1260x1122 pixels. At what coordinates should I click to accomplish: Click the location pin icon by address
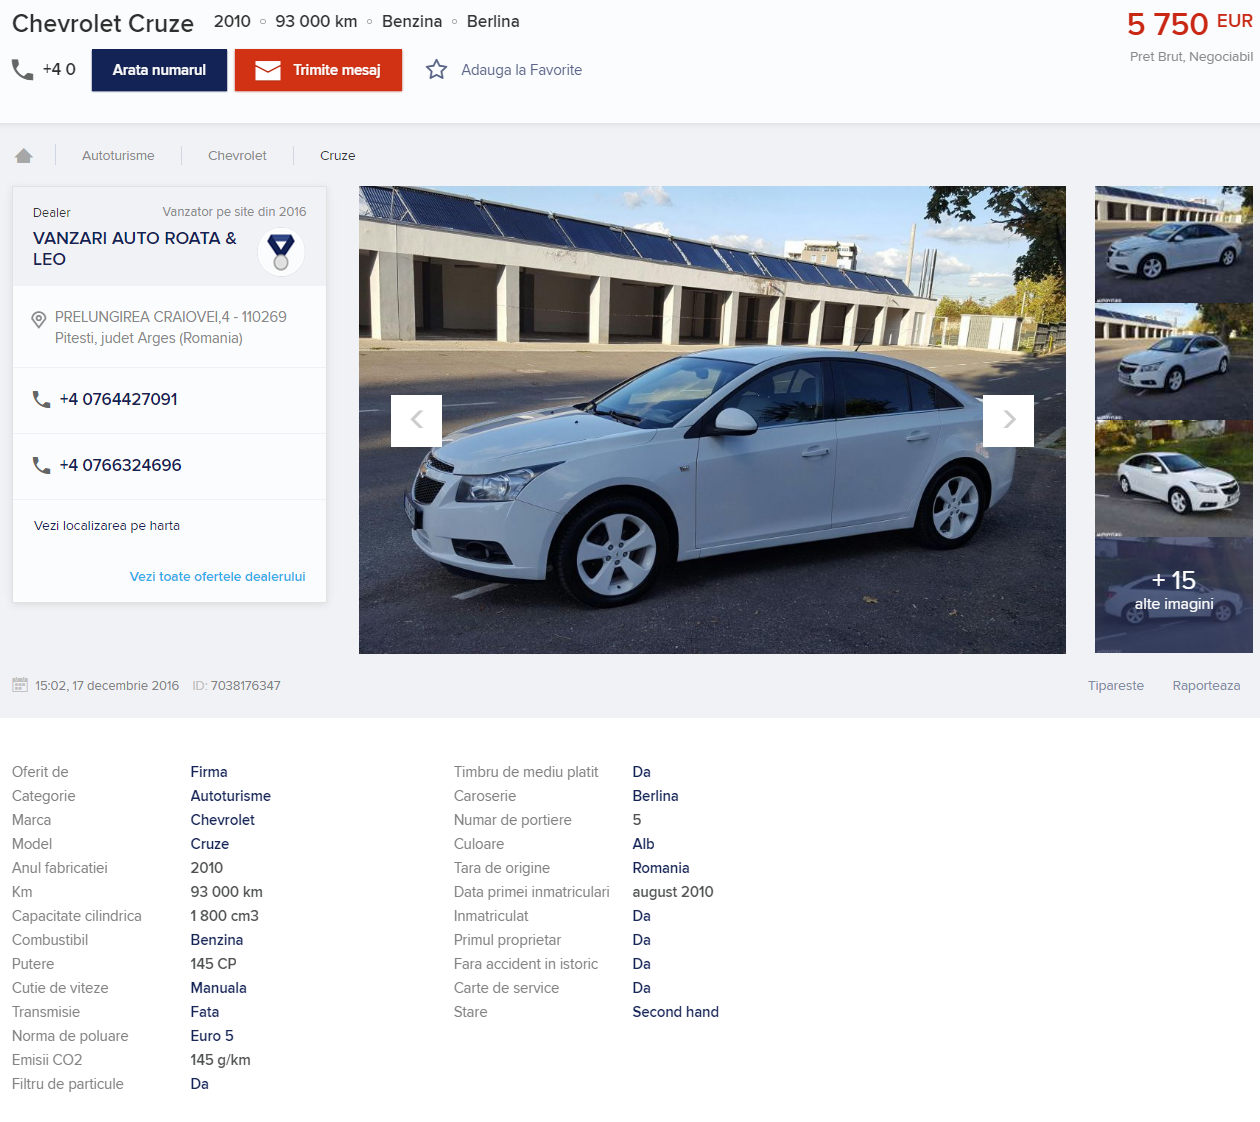[x=39, y=319]
